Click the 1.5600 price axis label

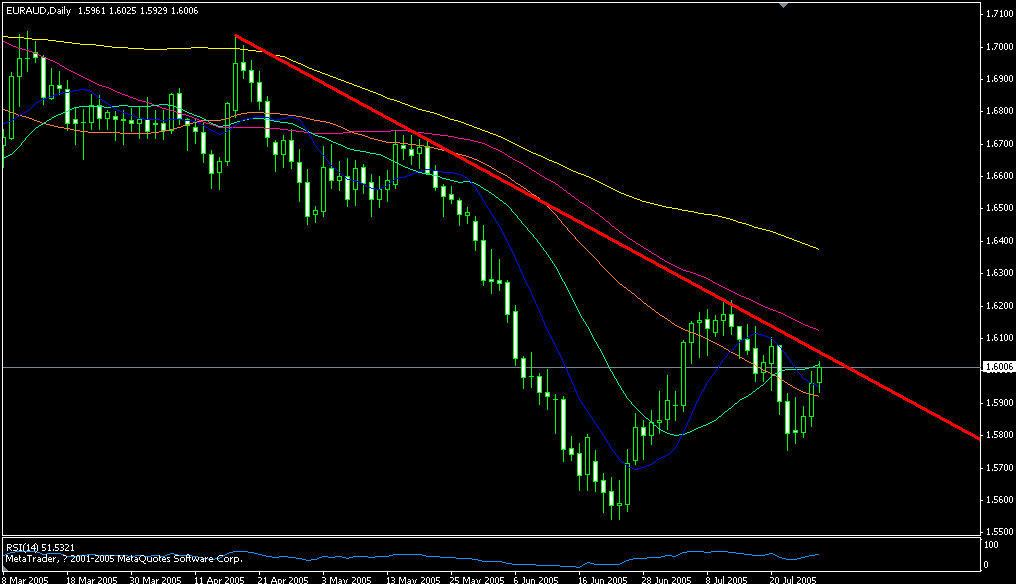coord(999,500)
